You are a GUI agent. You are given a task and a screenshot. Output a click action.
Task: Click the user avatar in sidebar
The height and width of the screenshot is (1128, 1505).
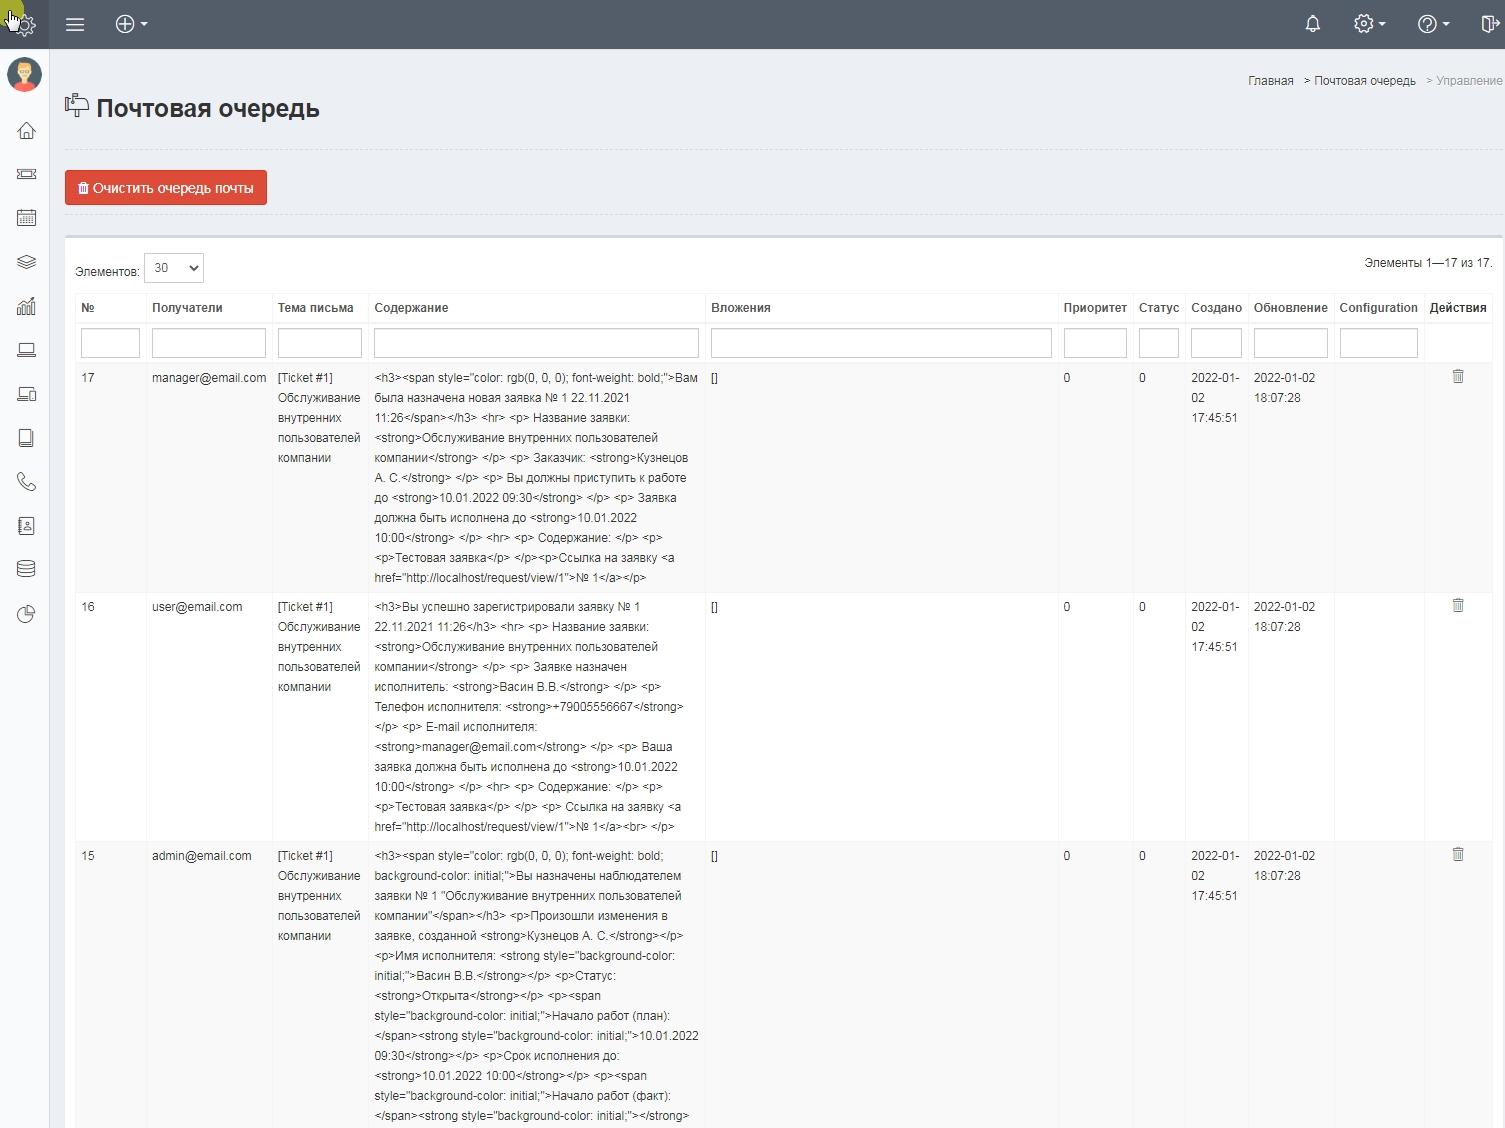pos(25,75)
